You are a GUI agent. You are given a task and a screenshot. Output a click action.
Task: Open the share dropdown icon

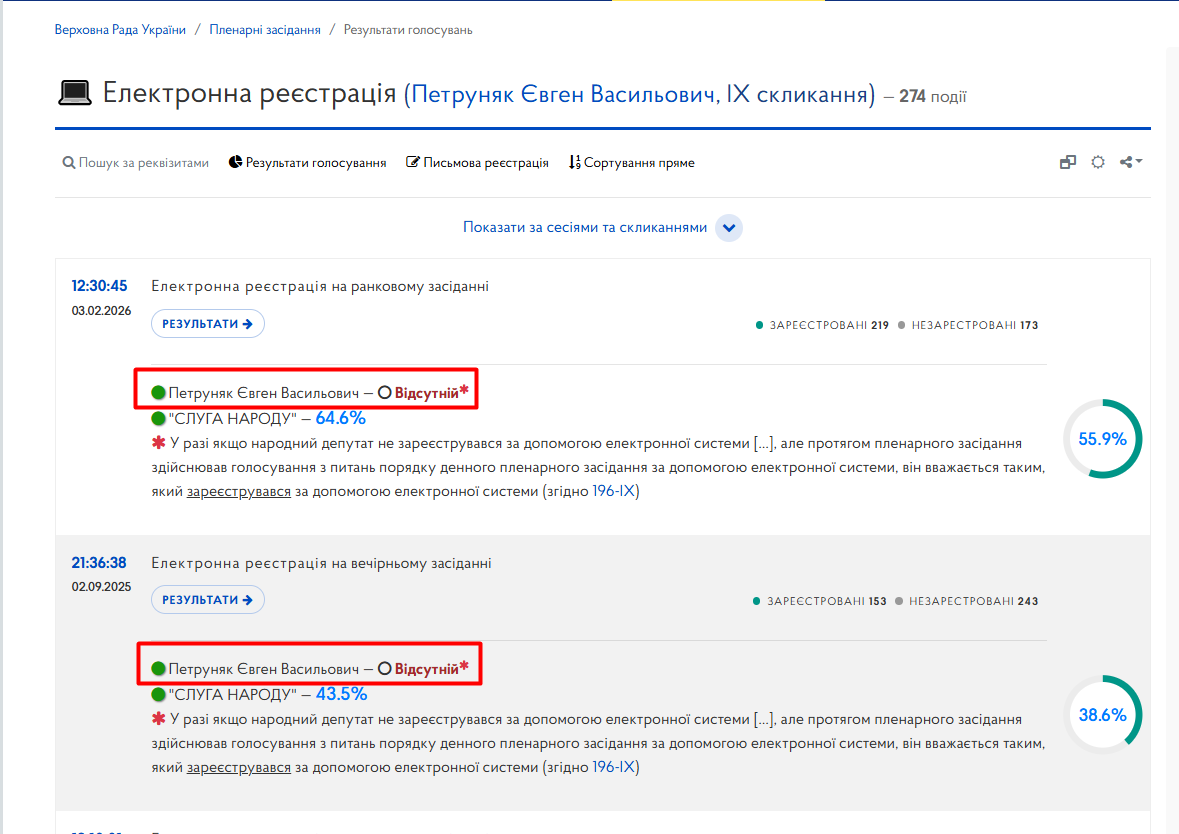[x=1131, y=162]
